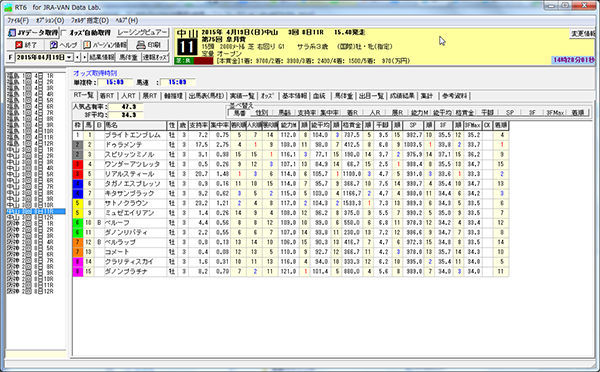Image resolution: width=600 pixels, height=372 pixels.
Task: Select 中山 3回 8日 12R in race list
Action: click(x=30, y=218)
